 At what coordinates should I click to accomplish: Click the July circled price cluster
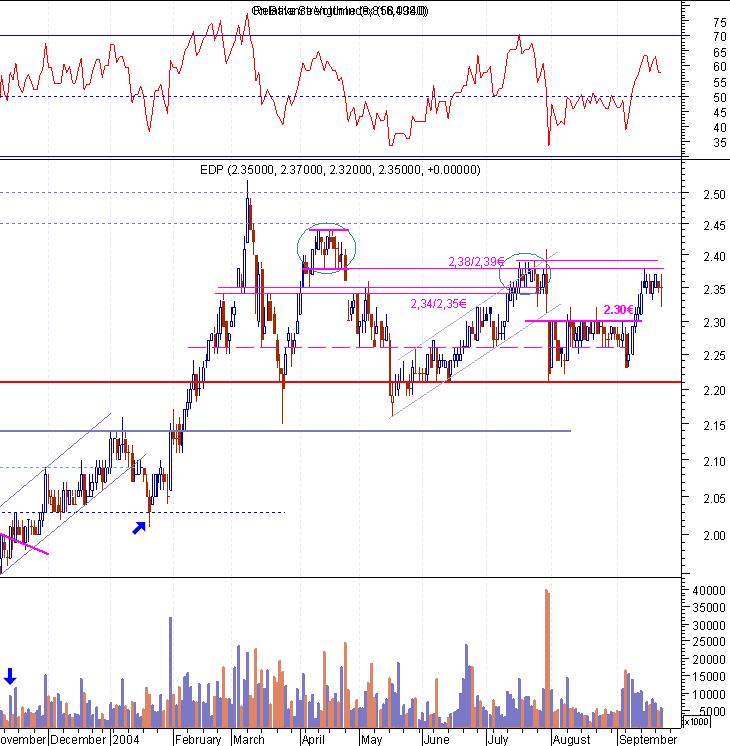tap(525, 274)
